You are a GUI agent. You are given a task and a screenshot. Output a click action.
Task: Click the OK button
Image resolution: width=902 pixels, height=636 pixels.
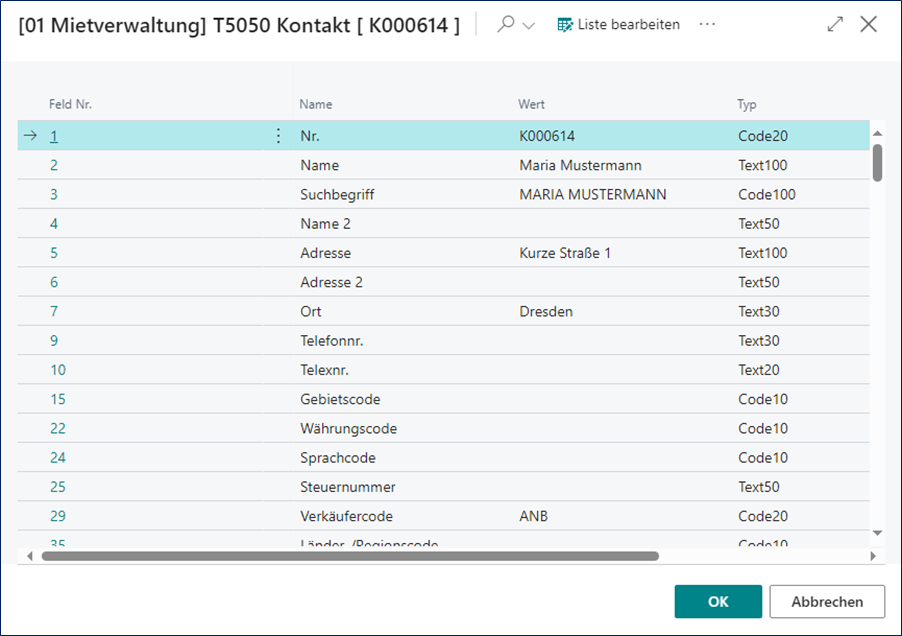(x=718, y=602)
